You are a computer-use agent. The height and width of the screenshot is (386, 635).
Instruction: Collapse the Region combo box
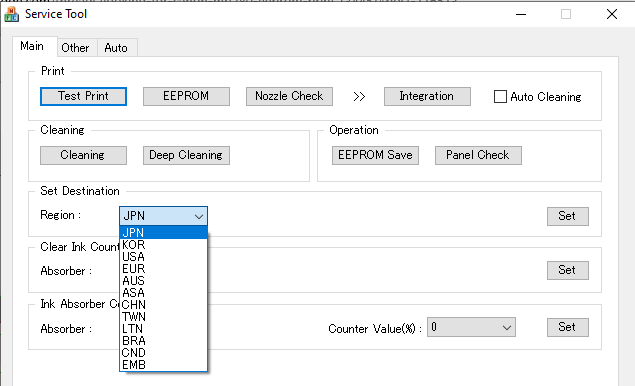(x=164, y=216)
